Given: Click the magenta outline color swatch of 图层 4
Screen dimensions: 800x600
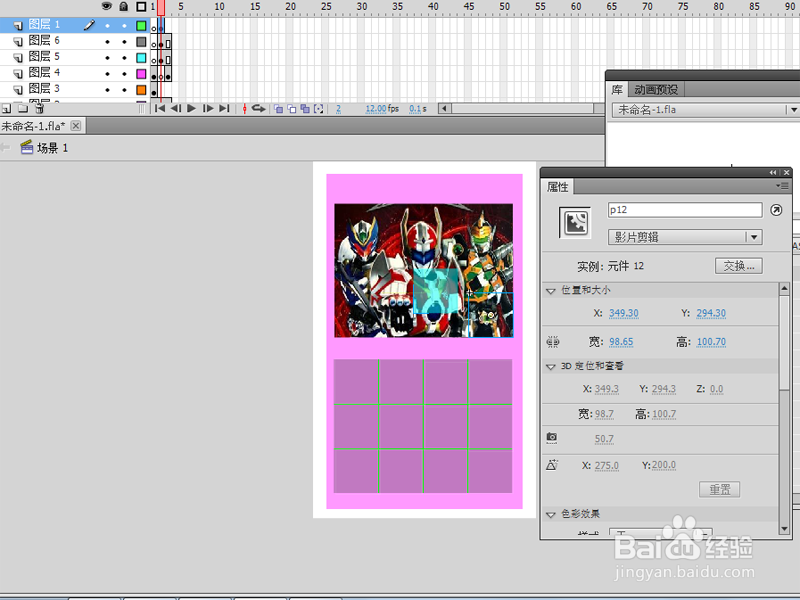Looking at the screenshot, I should pos(141,74).
